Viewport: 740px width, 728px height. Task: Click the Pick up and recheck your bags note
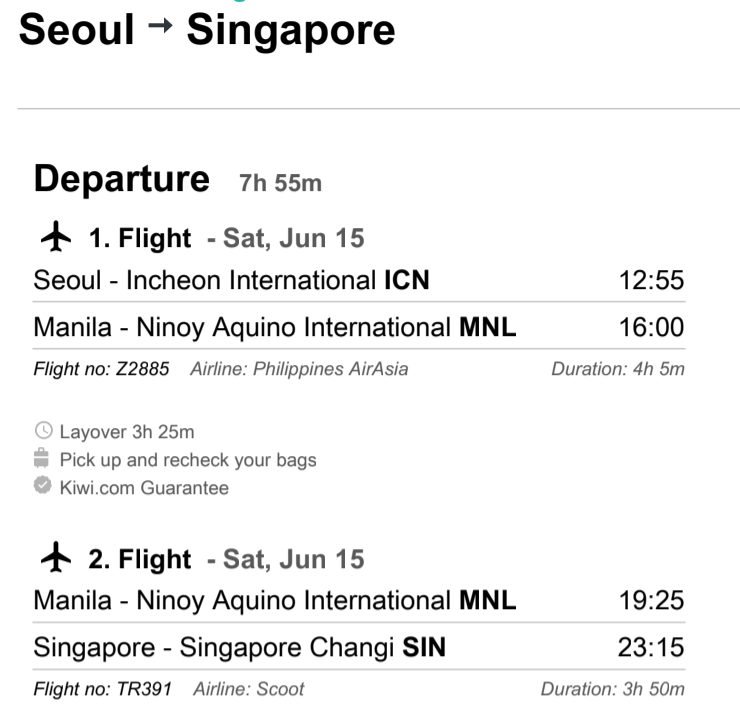coord(188,460)
